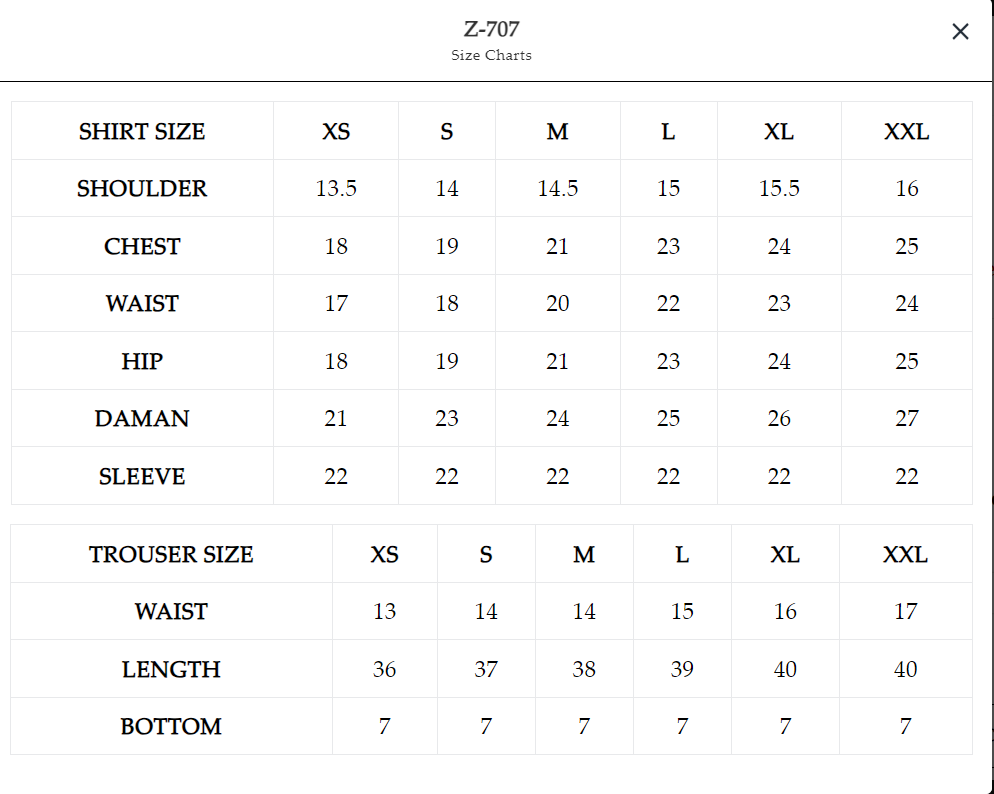This screenshot has height=794, width=994.
Task: Click the CHEST row label
Action: (142, 247)
